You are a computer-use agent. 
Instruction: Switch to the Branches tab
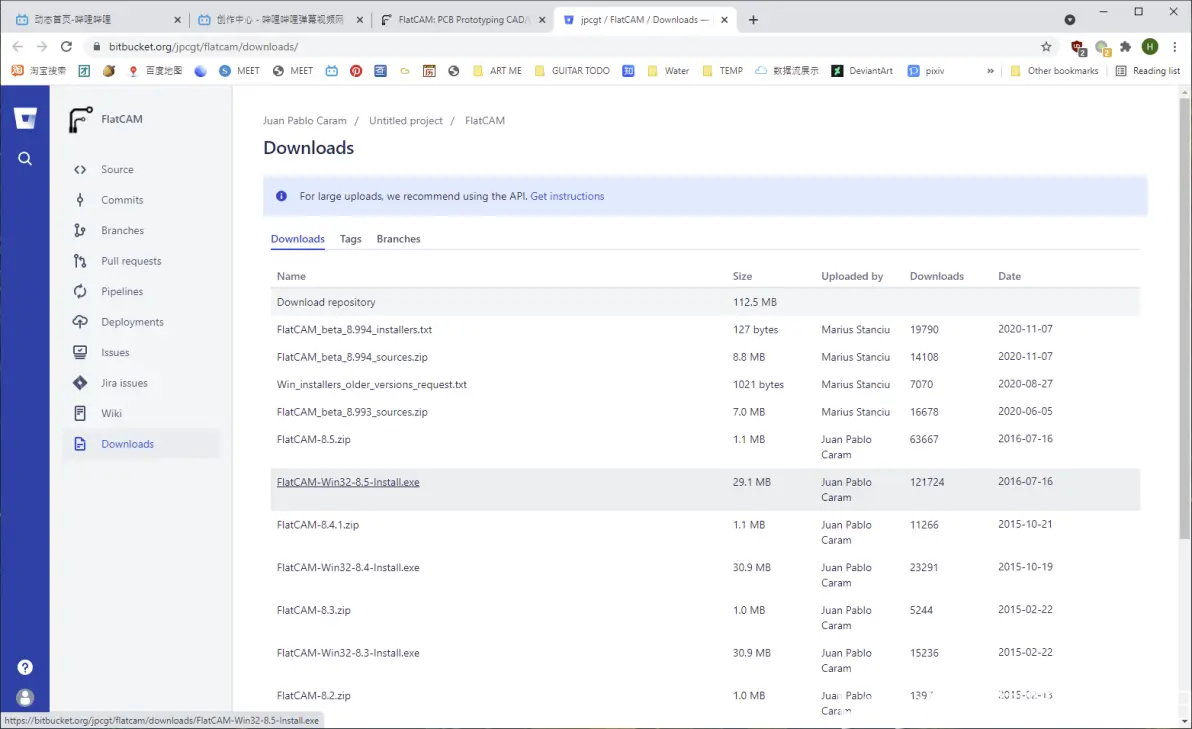398,239
